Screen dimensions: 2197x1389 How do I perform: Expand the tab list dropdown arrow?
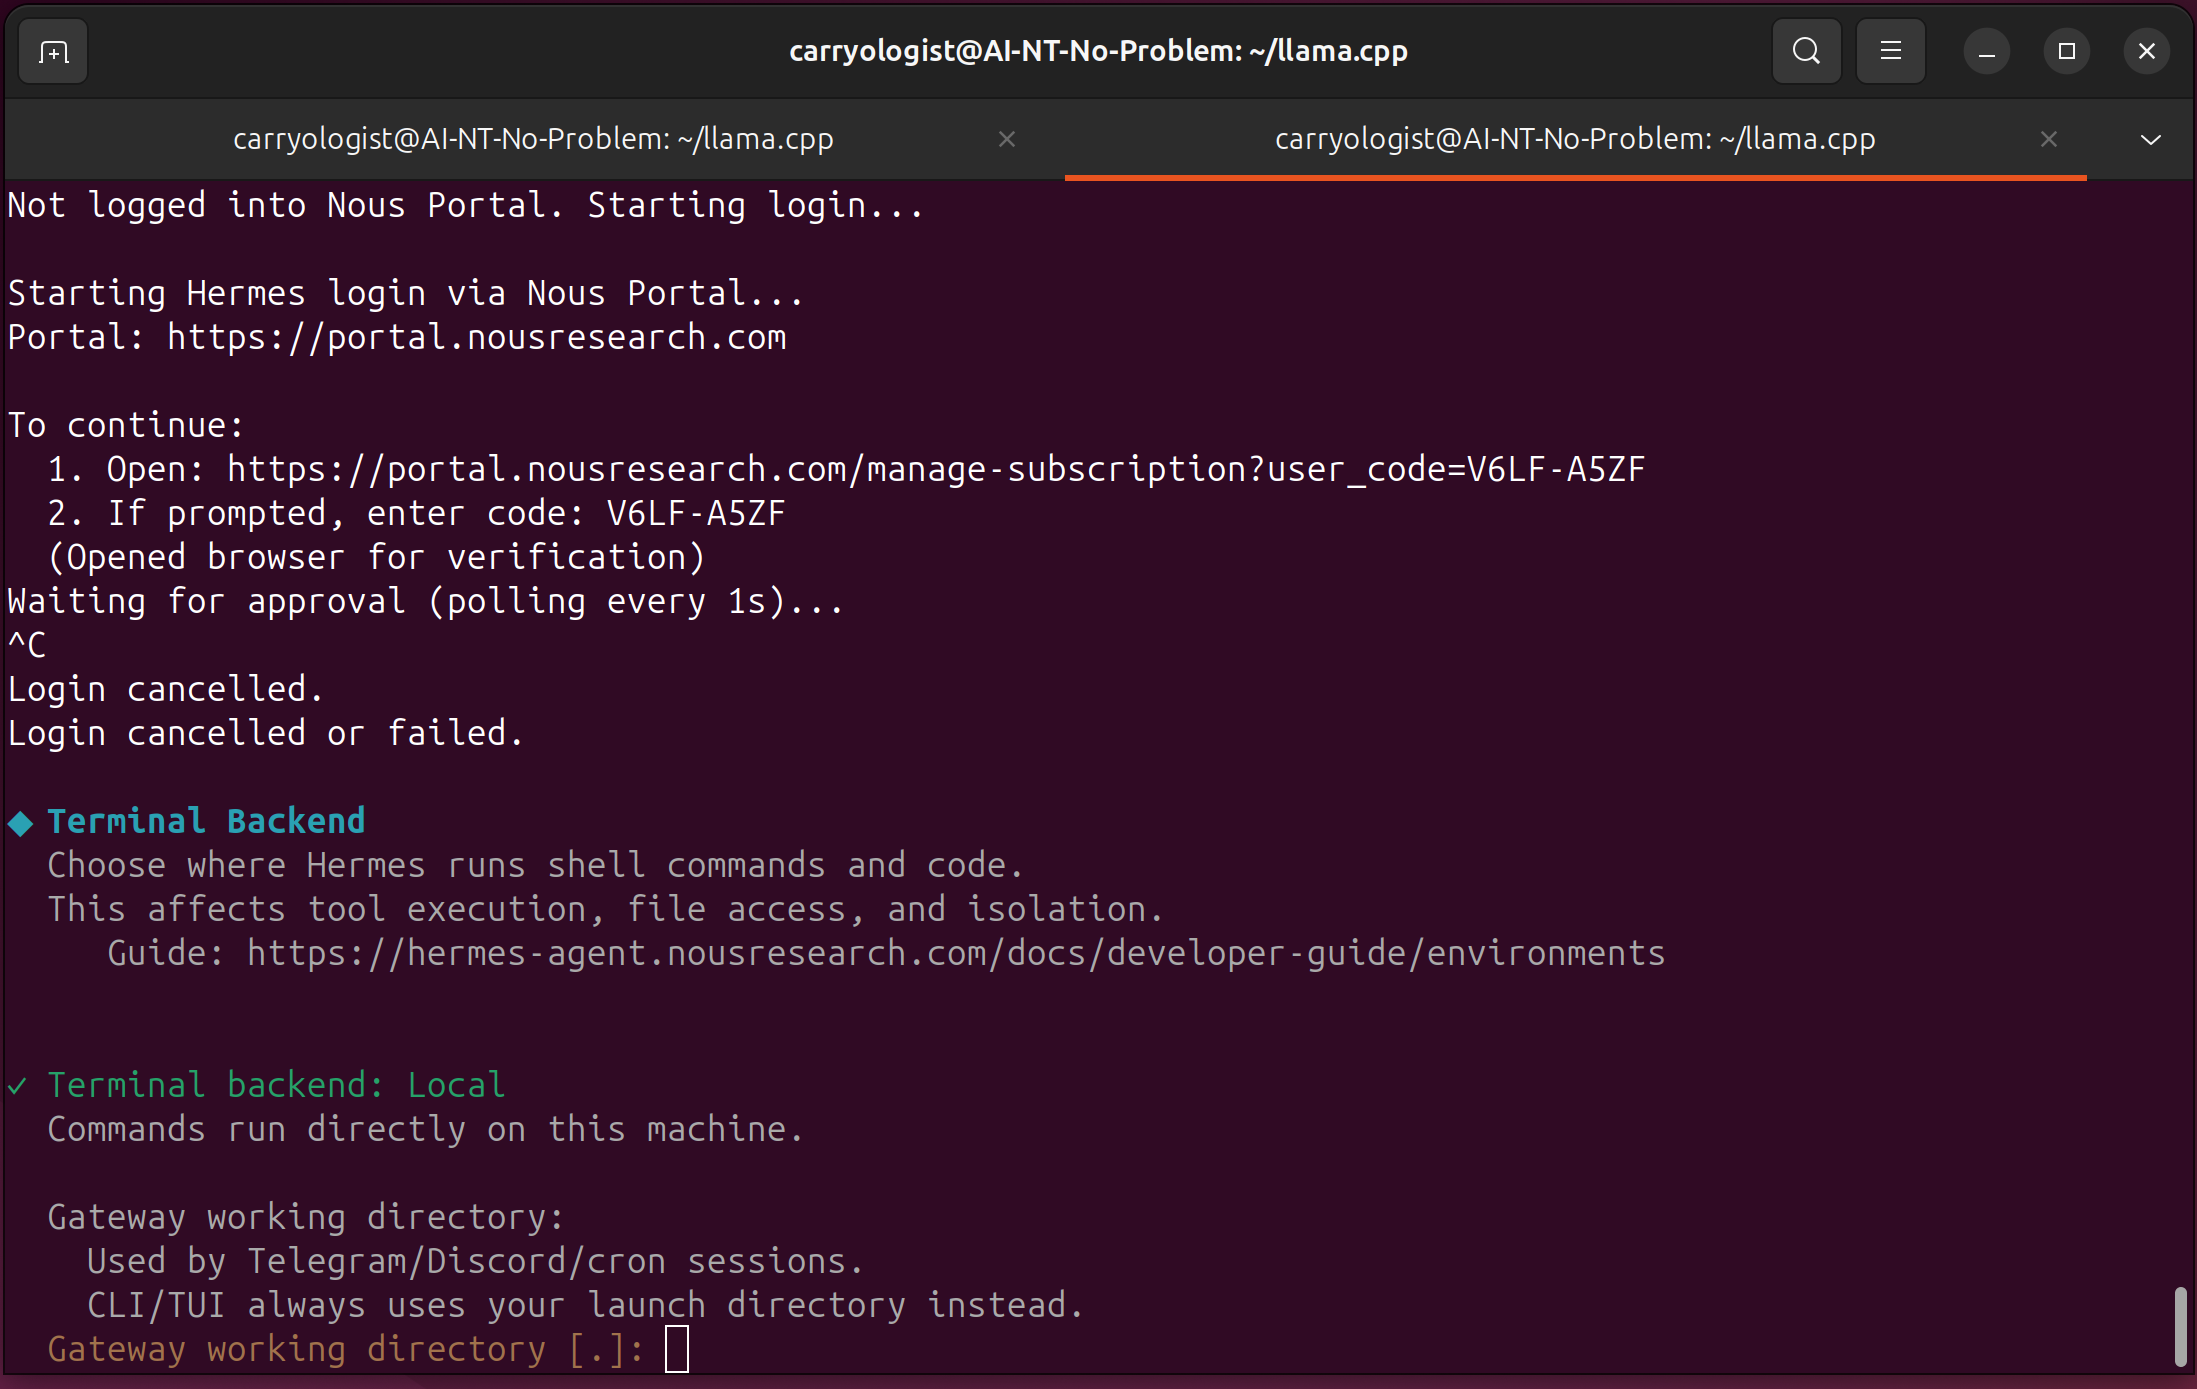(2150, 140)
